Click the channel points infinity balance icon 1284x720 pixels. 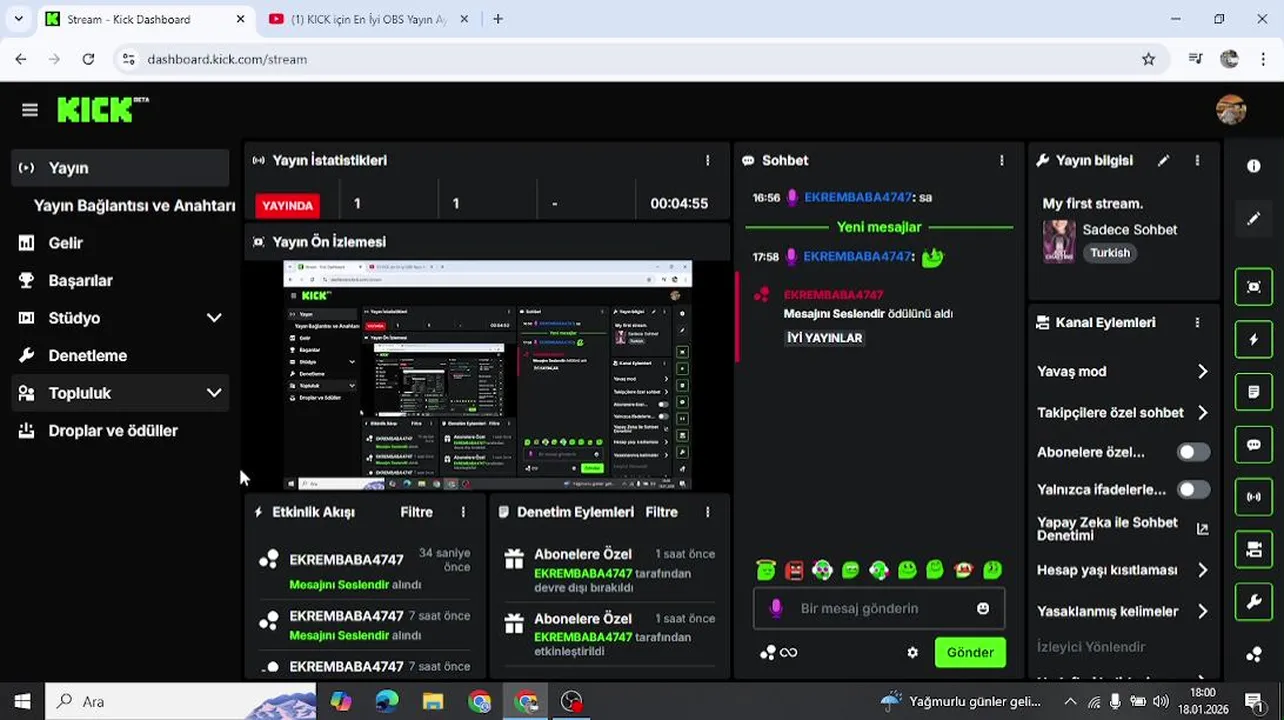pos(778,652)
